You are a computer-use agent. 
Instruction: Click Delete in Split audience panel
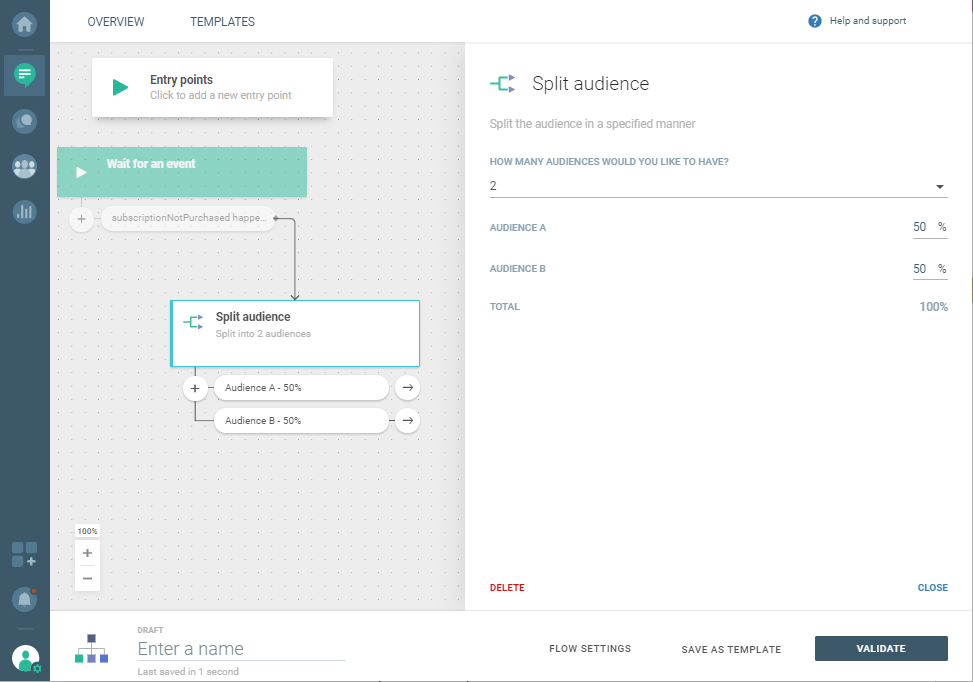[507, 588]
